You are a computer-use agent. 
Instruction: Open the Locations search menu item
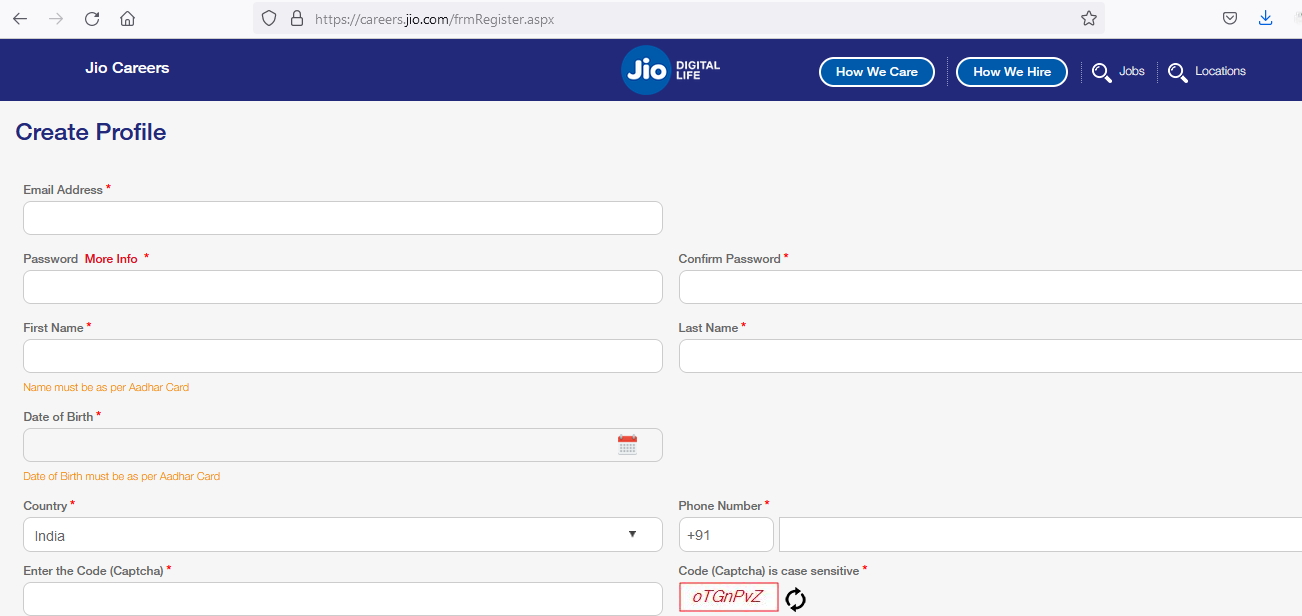1207,72
